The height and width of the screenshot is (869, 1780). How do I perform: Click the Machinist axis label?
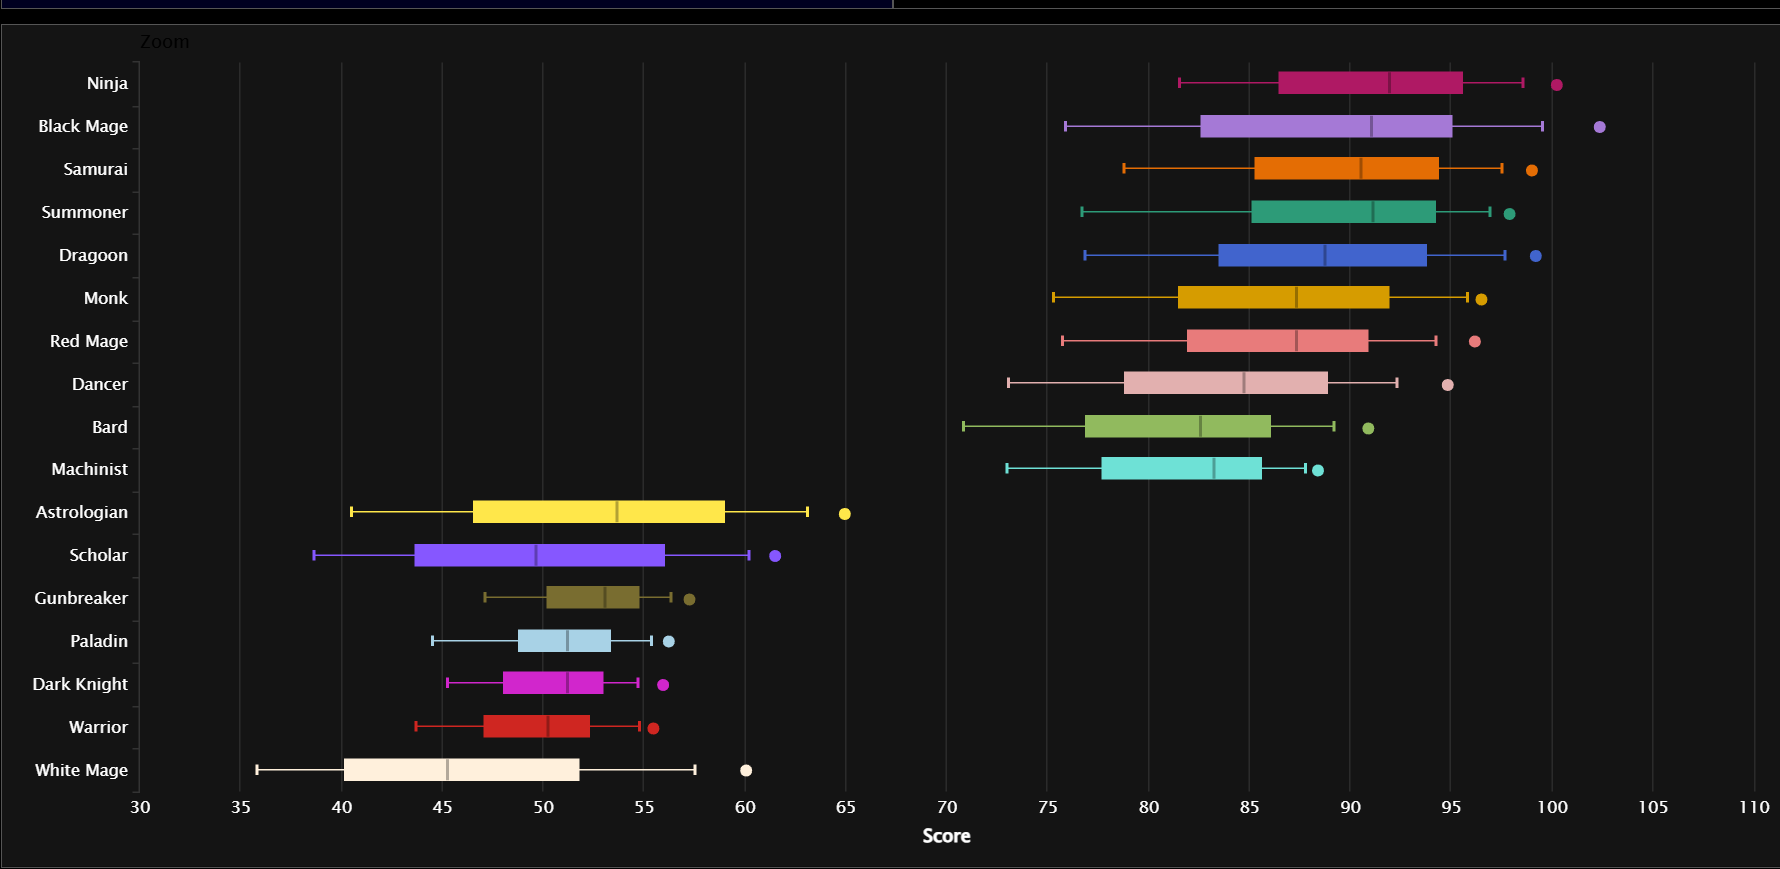[x=90, y=469]
